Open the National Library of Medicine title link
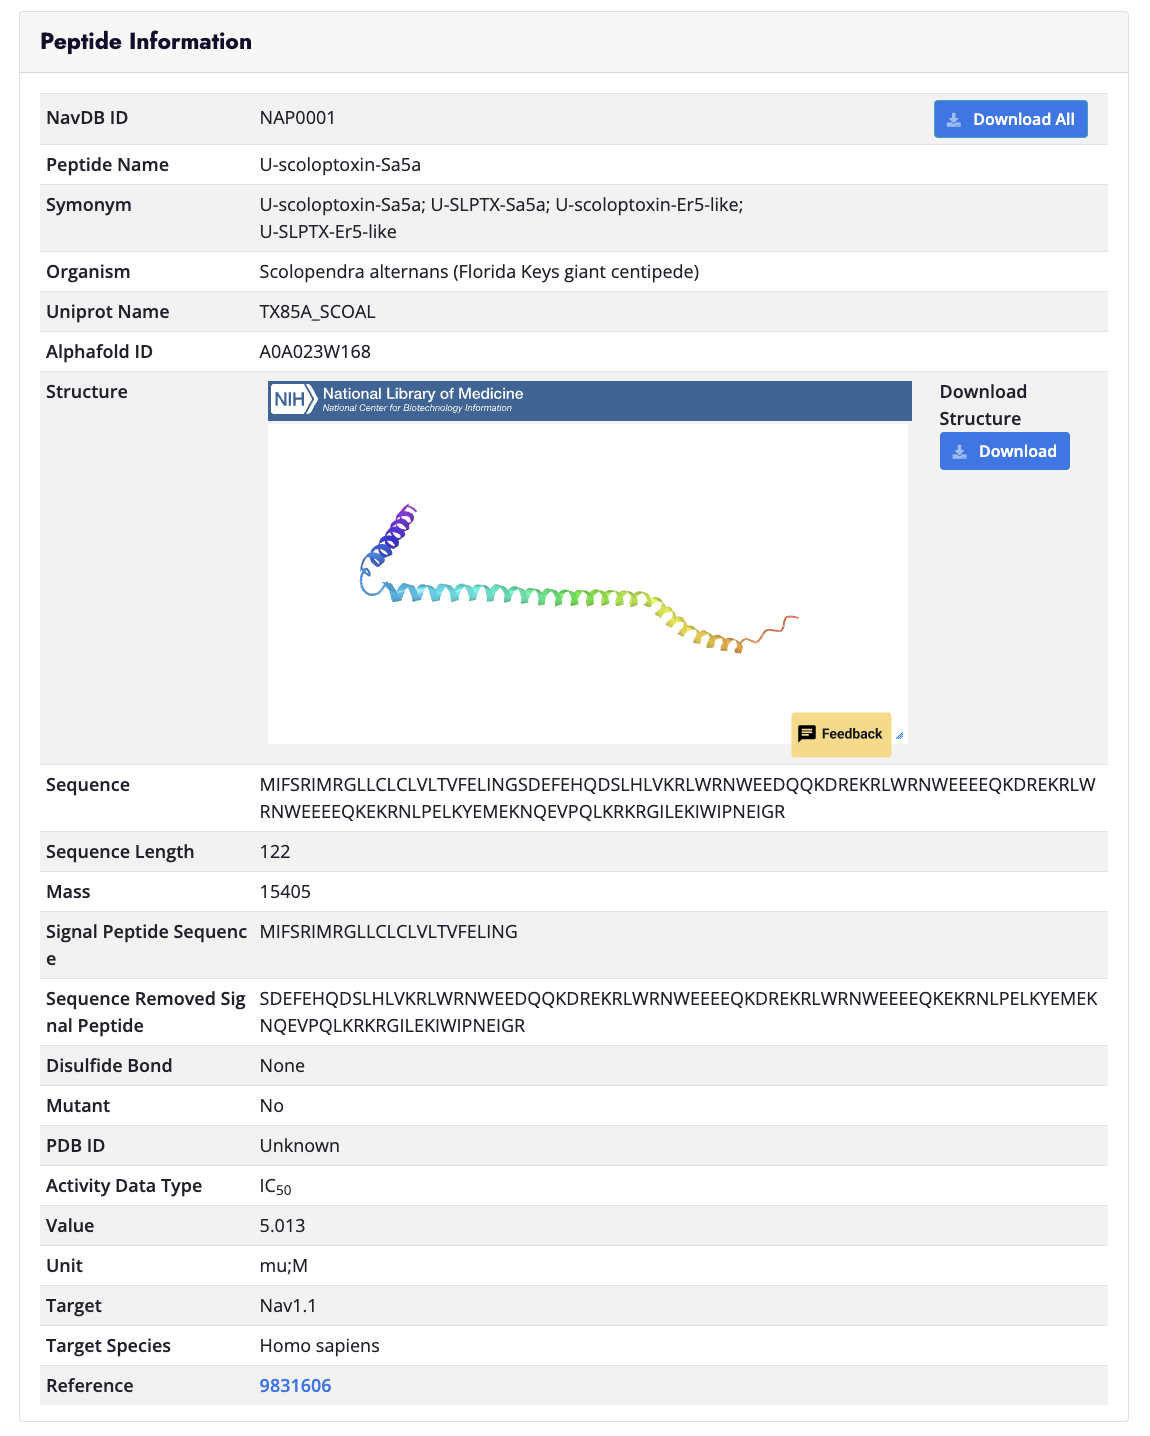The width and height of the screenshot is (1150, 1436). point(422,394)
